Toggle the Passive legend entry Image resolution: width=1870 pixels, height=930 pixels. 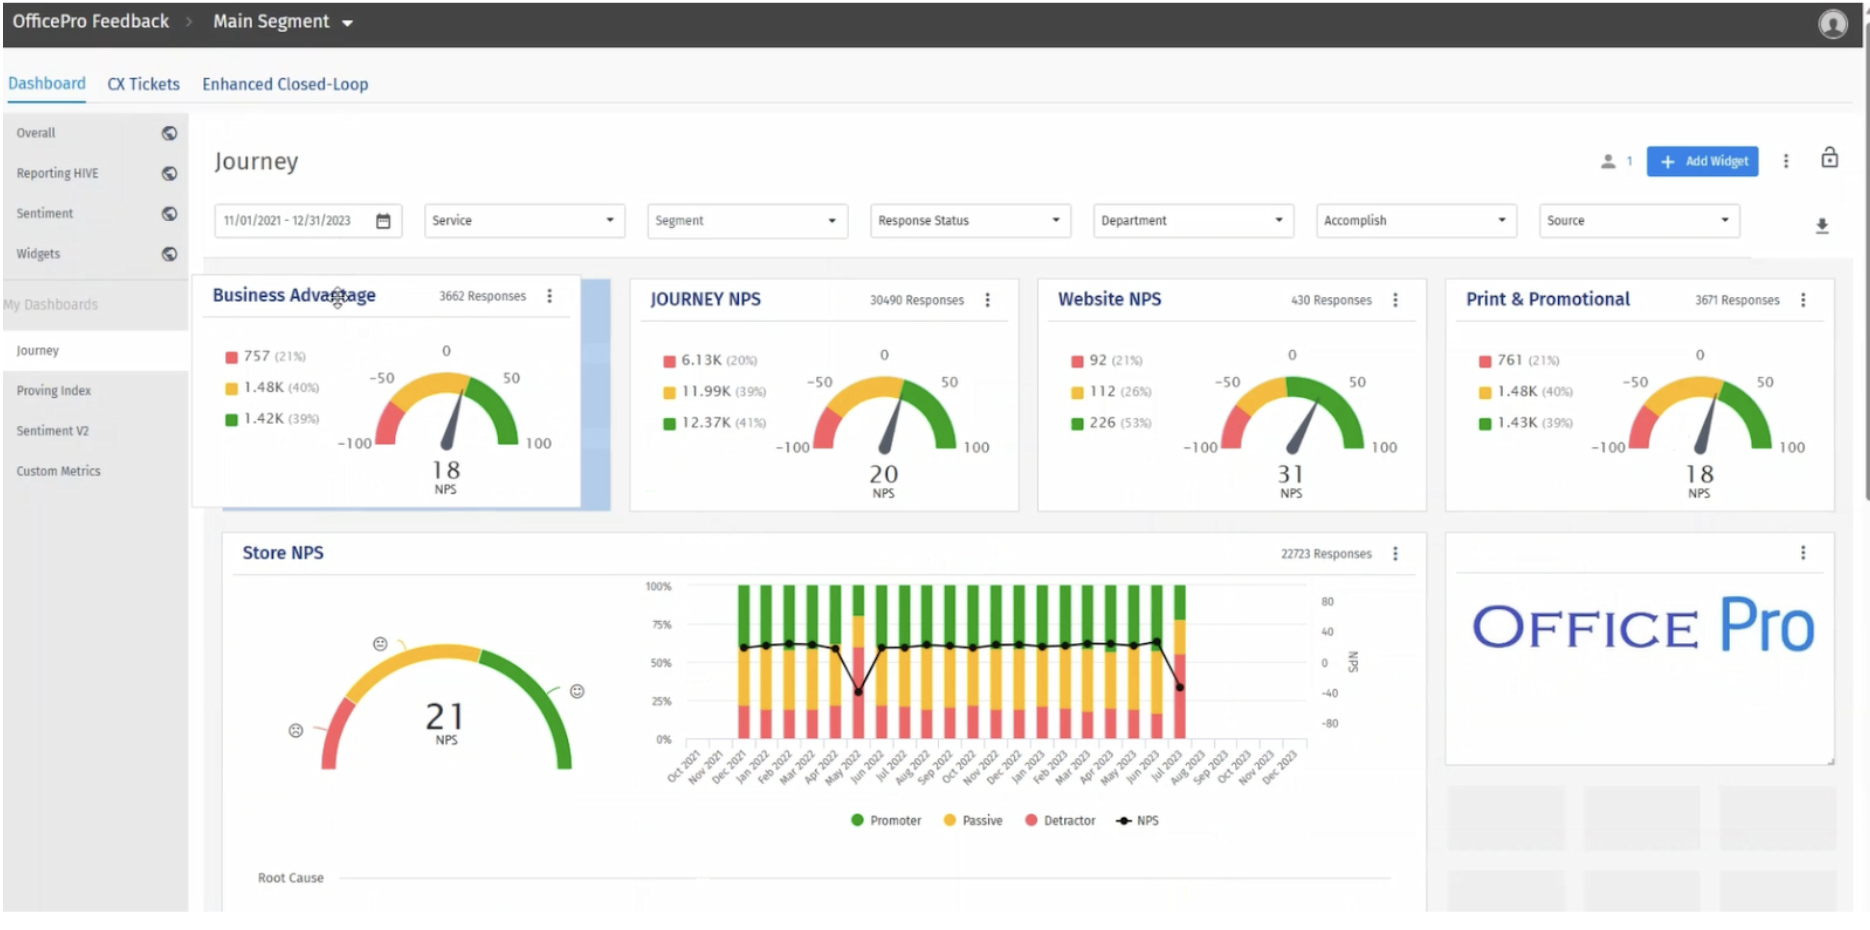[971, 820]
